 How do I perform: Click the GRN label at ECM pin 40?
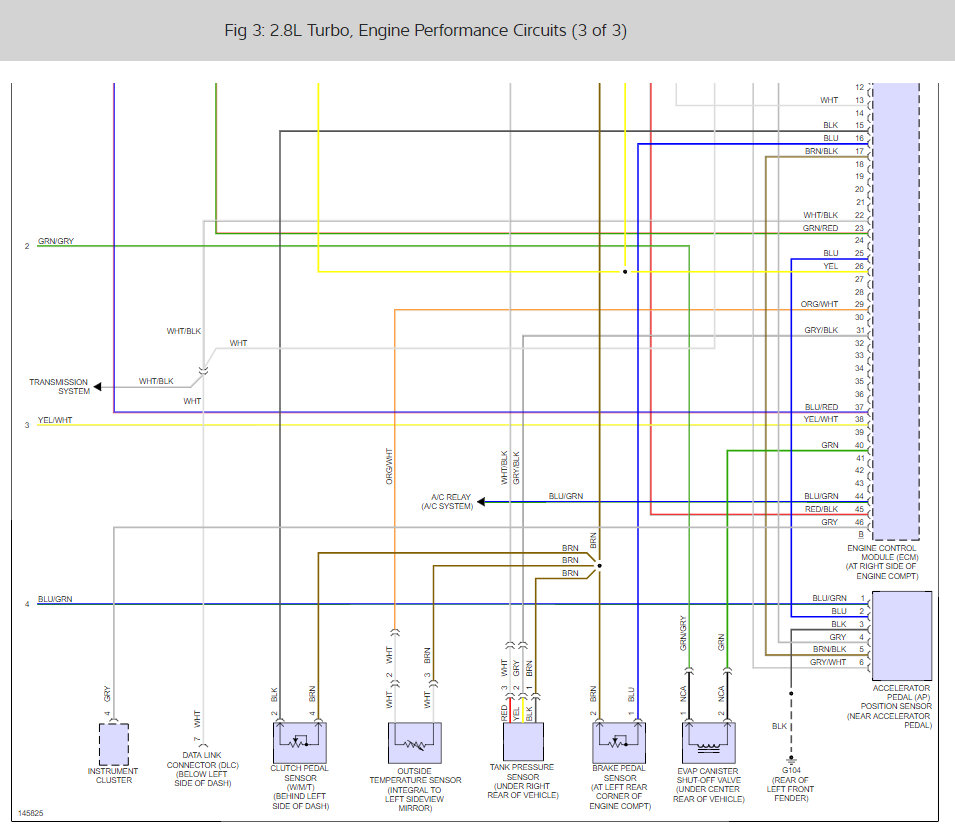point(830,445)
